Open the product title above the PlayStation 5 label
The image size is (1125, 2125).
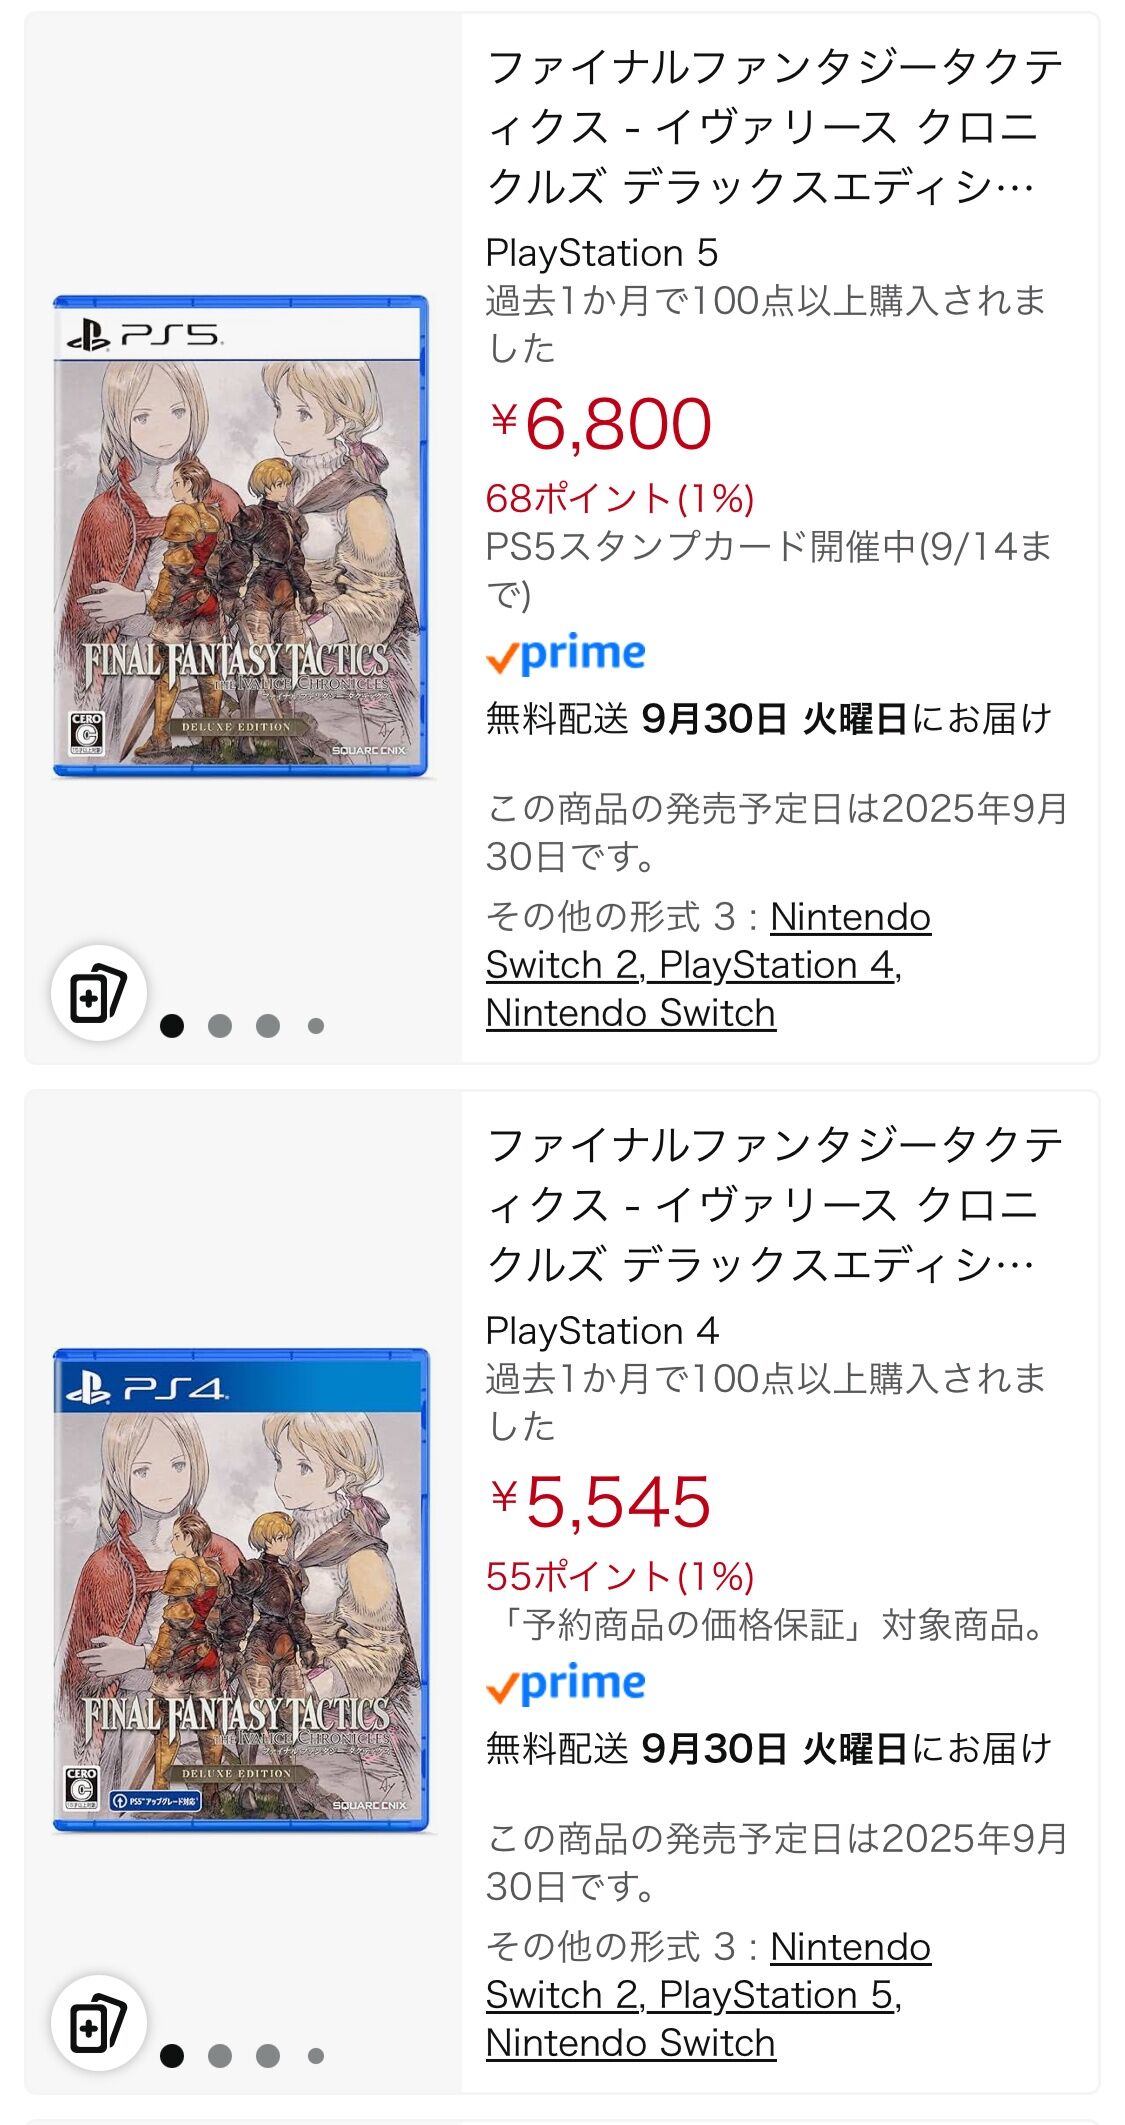[762, 127]
